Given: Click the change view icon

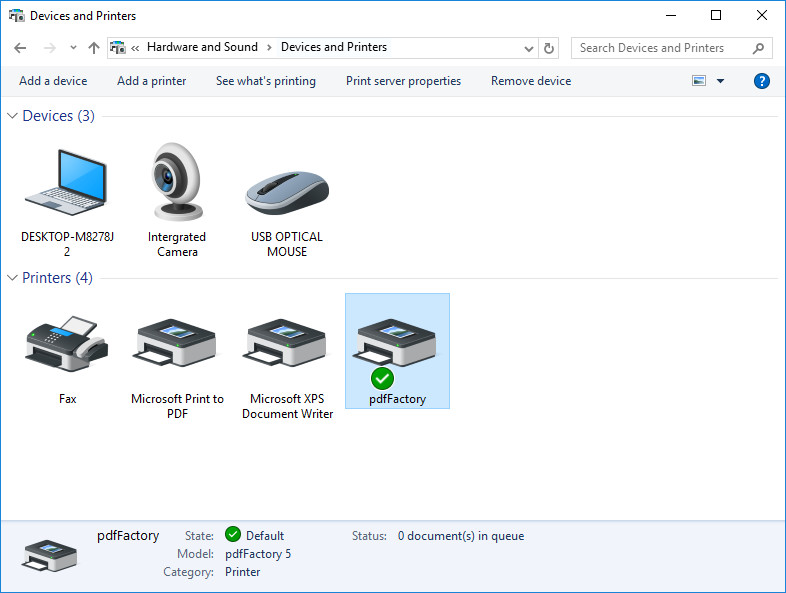Looking at the screenshot, I should pyautogui.click(x=699, y=81).
